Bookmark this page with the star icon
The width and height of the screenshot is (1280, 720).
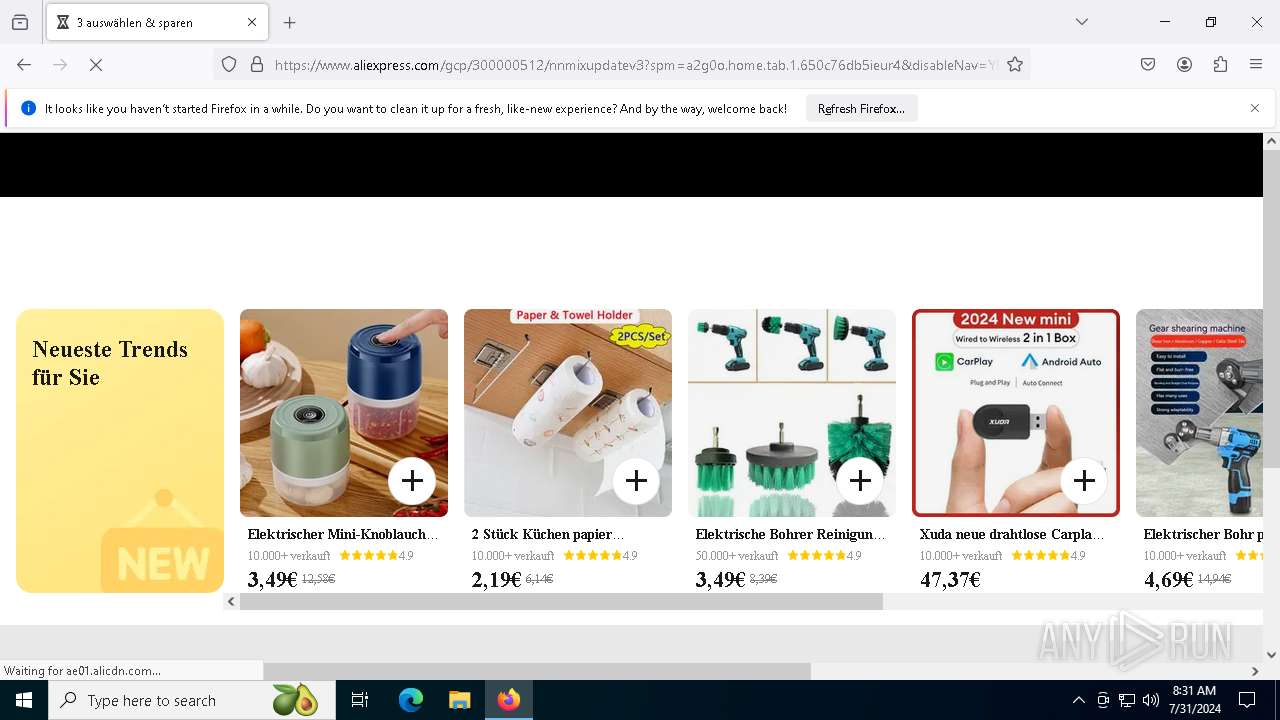click(1015, 65)
